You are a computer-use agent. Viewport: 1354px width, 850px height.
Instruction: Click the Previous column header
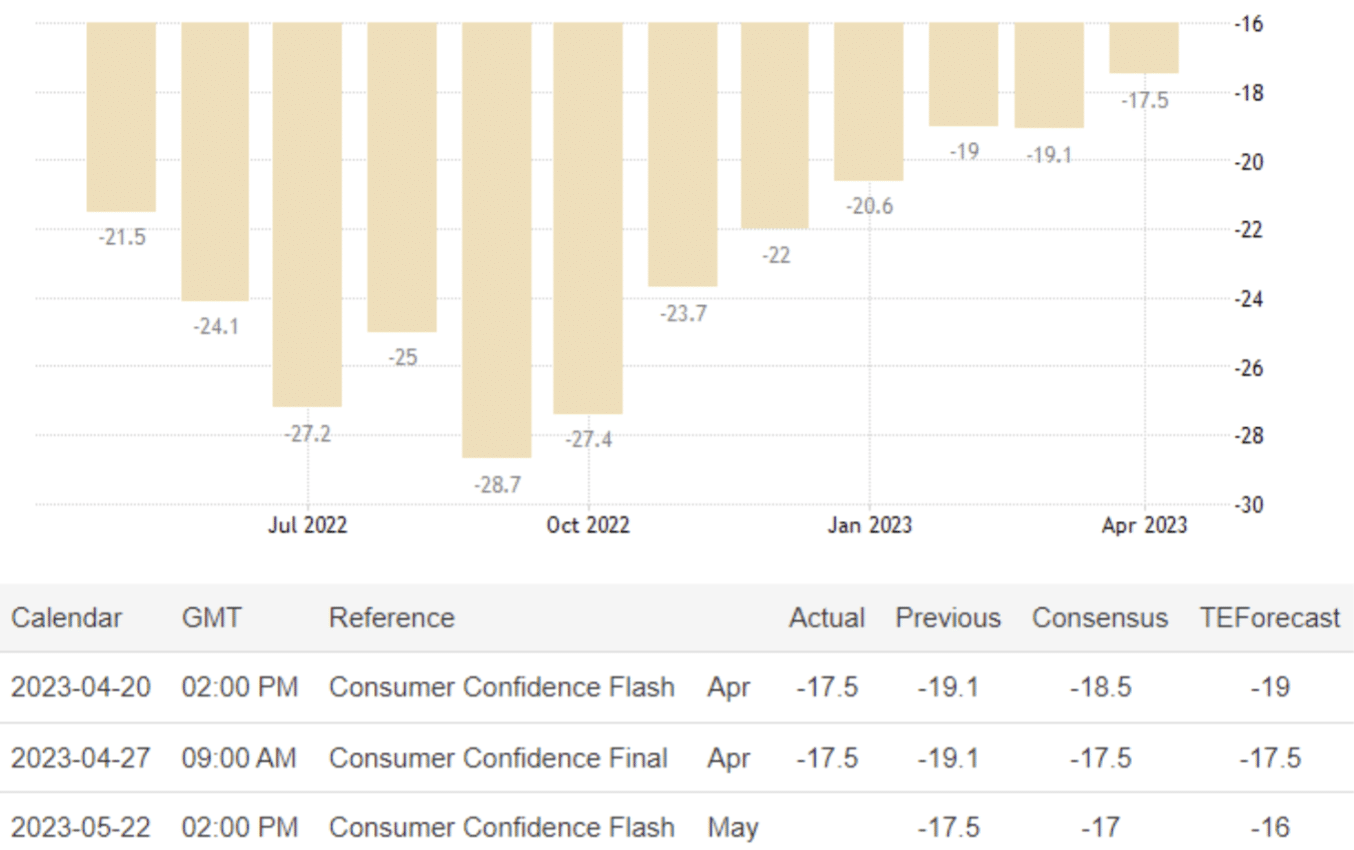[x=947, y=618]
